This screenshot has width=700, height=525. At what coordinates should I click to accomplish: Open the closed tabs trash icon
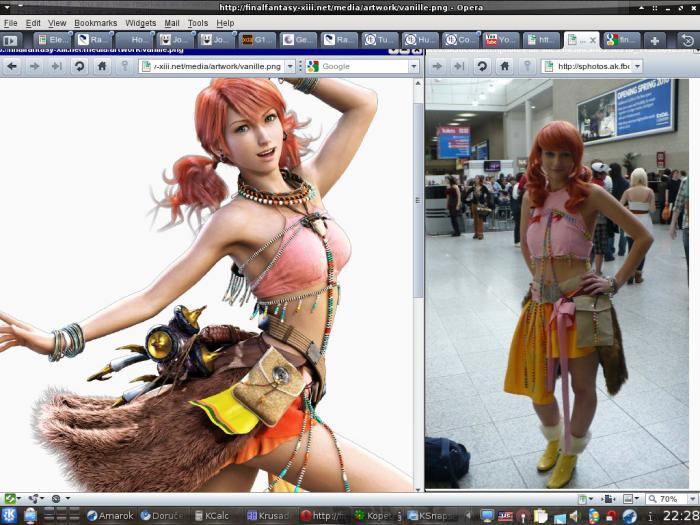(x=688, y=41)
